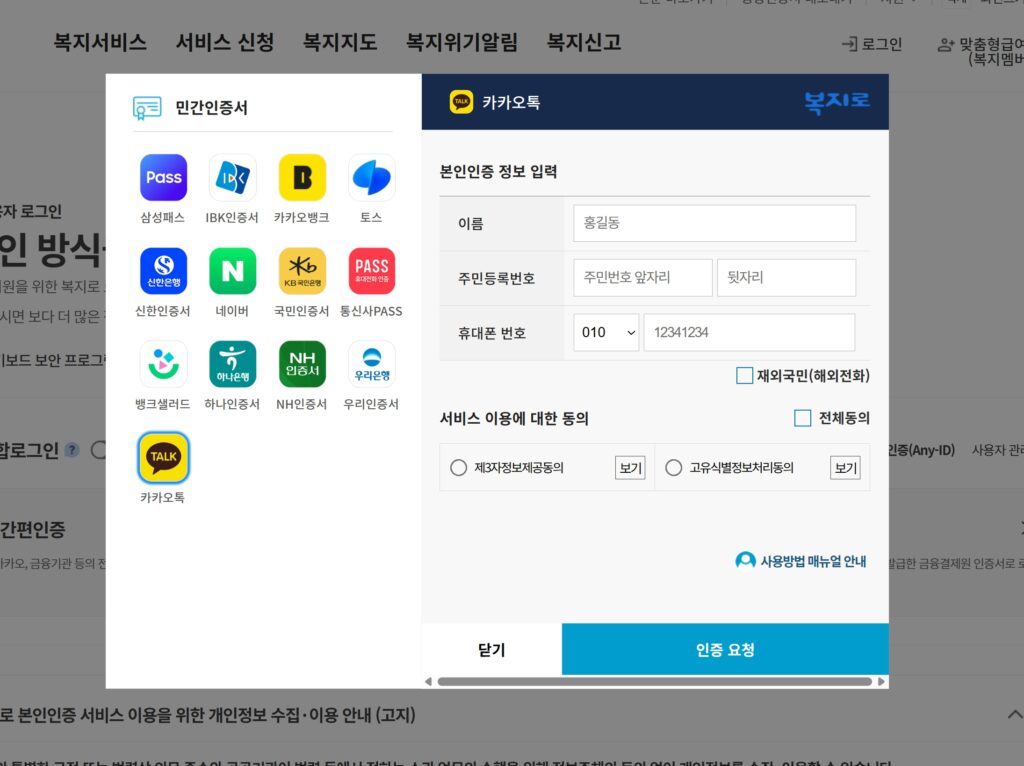Click the 이름 input field
Screen dimensions: 1024x766
(714, 223)
